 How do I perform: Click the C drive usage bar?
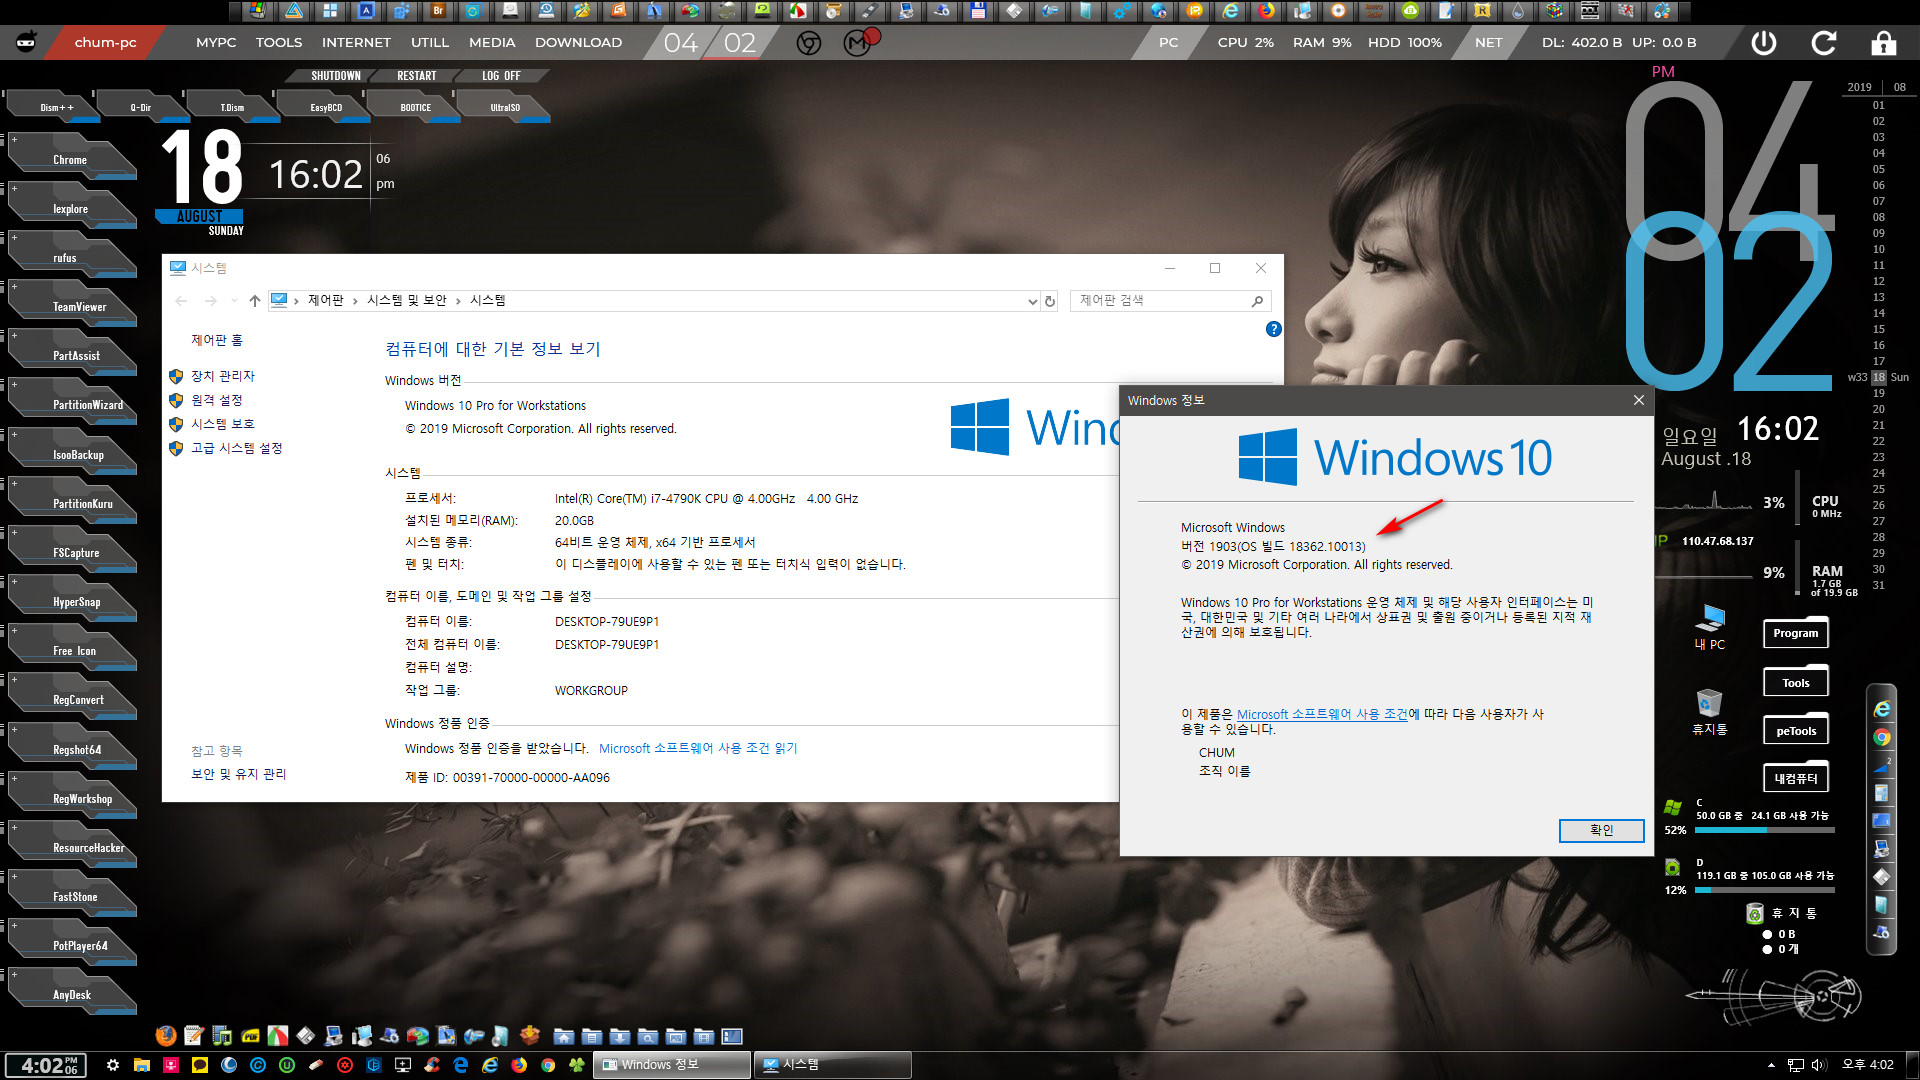point(1765,830)
